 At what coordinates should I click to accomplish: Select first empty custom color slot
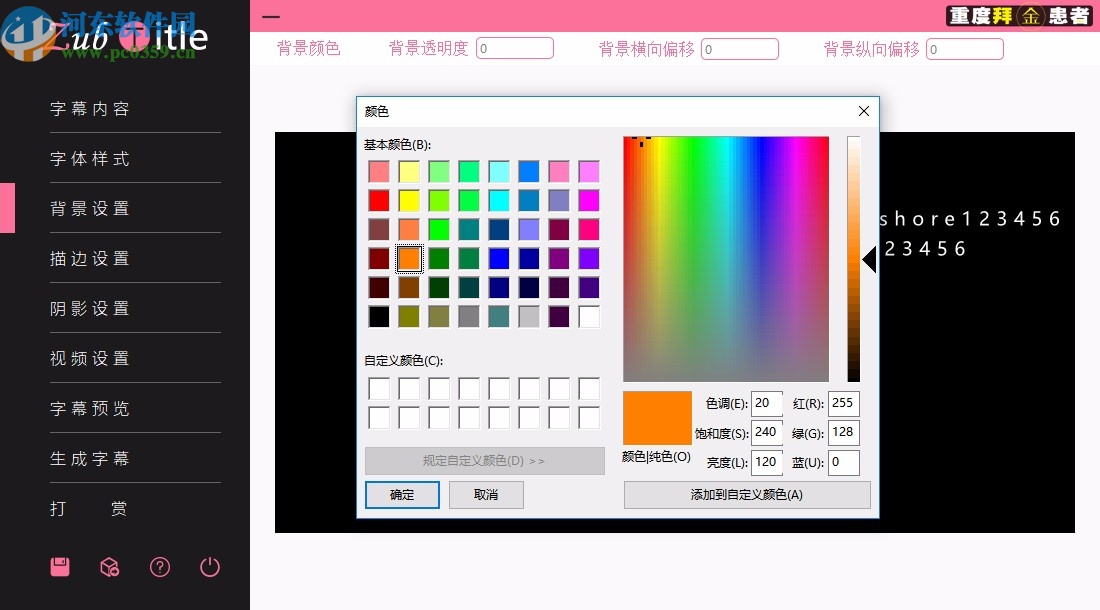point(379,388)
